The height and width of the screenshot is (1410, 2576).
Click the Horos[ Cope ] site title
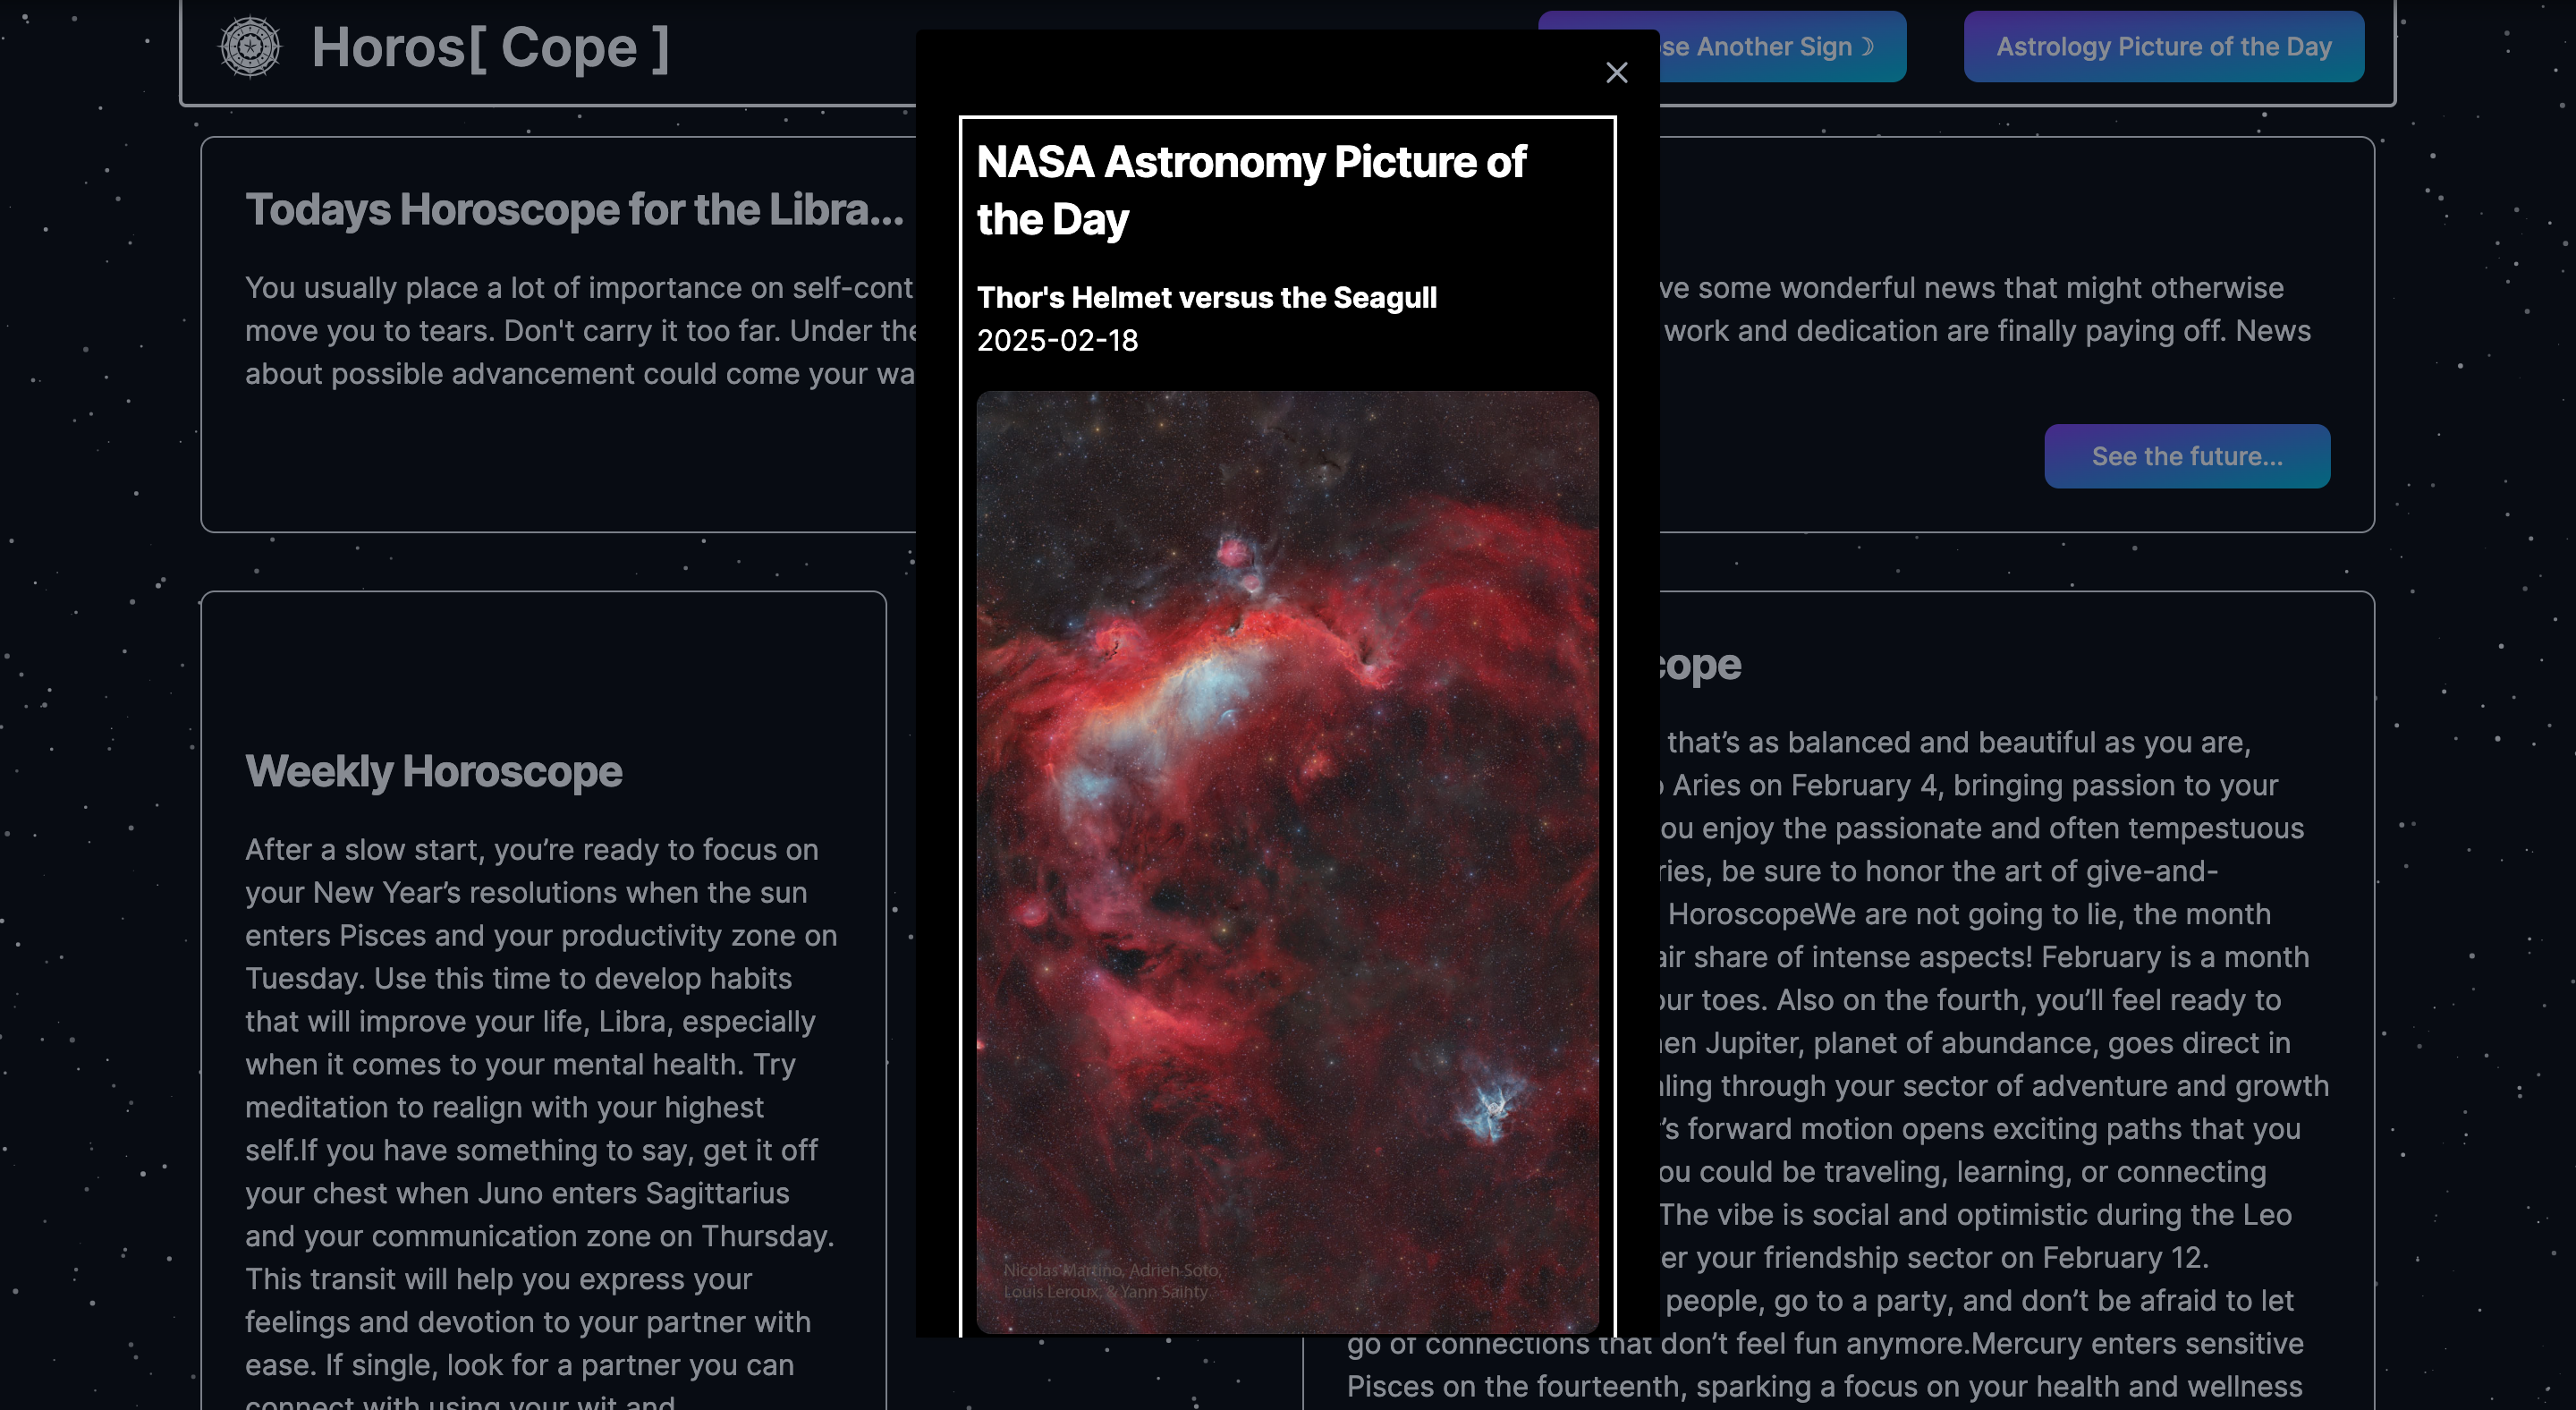pos(490,47)
